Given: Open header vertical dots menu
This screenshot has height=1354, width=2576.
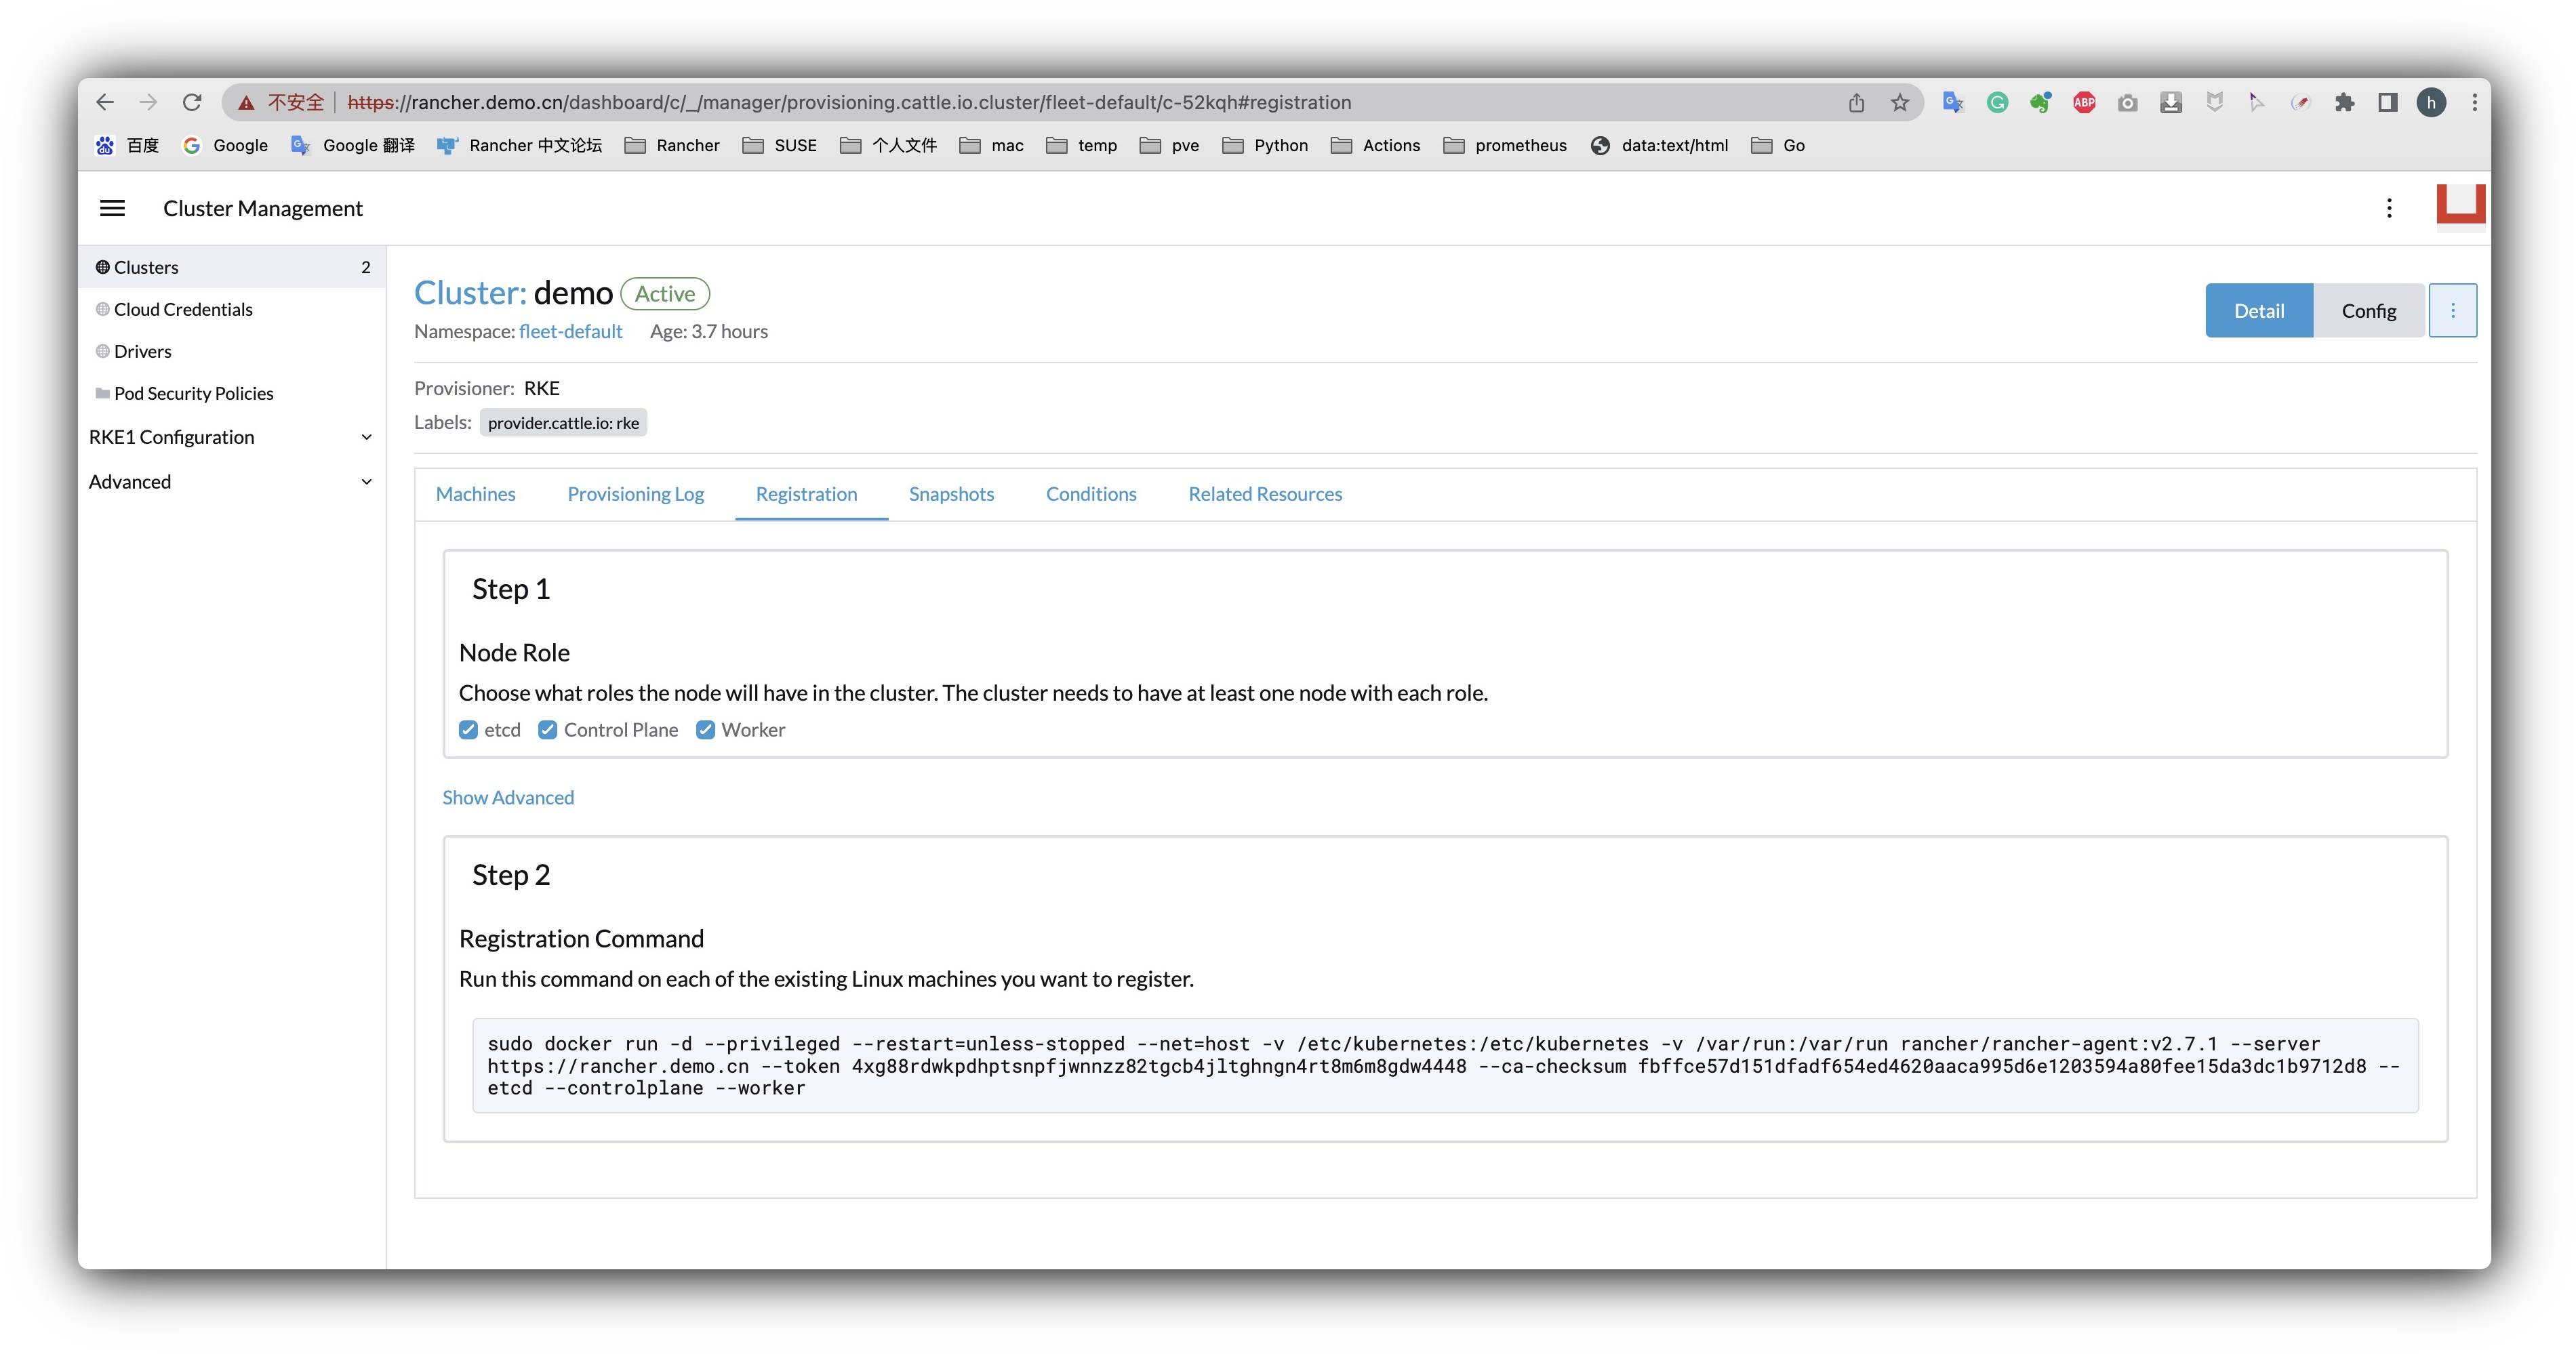Looking at the screenshot, I should pyautogui.click(x=2389, y=208).
